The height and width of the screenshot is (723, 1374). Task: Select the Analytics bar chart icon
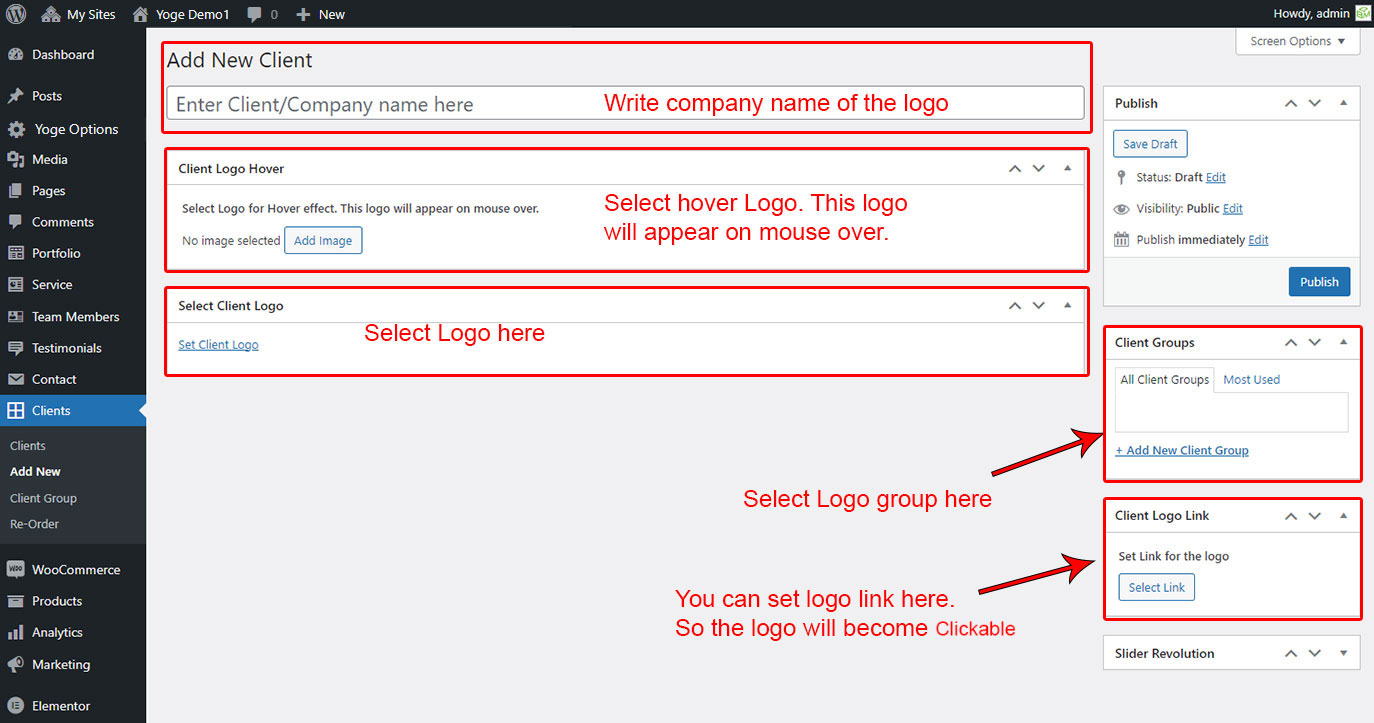point(16,633)
